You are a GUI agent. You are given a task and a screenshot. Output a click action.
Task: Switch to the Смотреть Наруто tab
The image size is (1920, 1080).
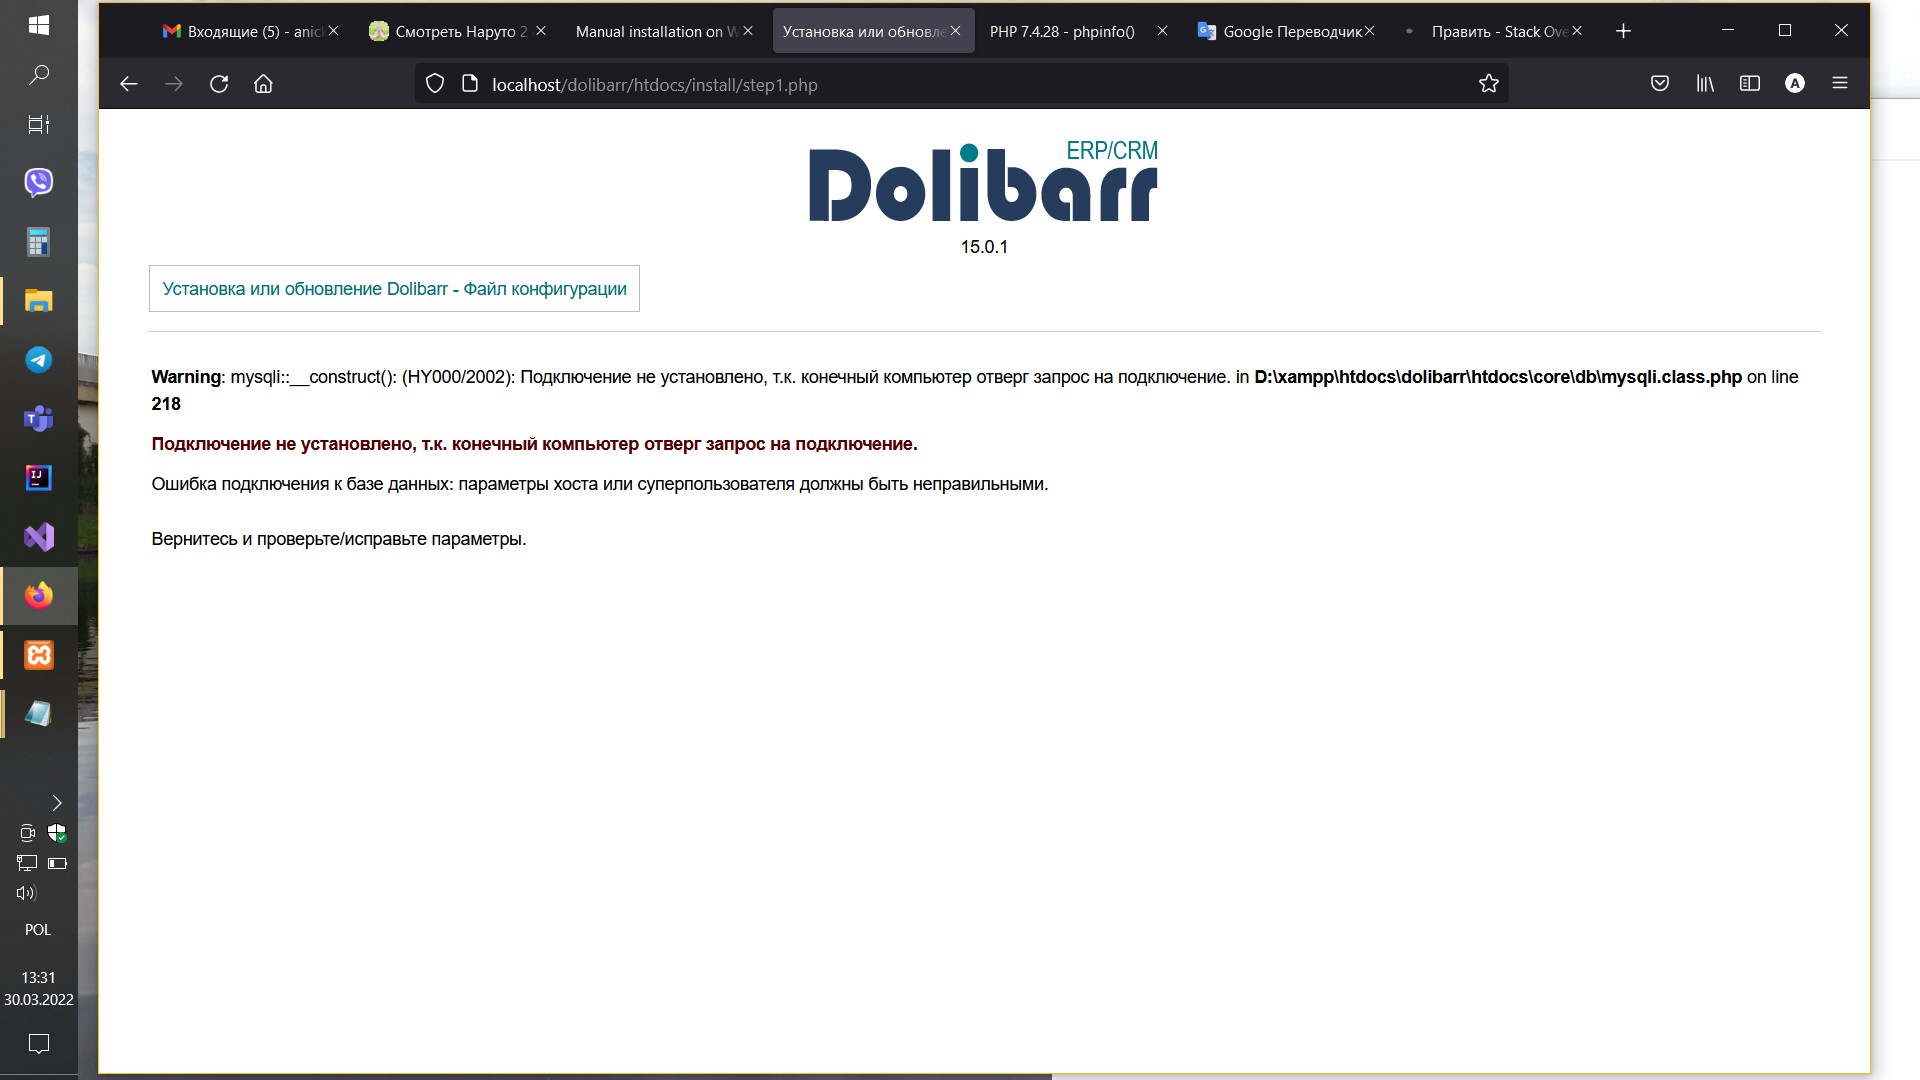click(456, 31)
